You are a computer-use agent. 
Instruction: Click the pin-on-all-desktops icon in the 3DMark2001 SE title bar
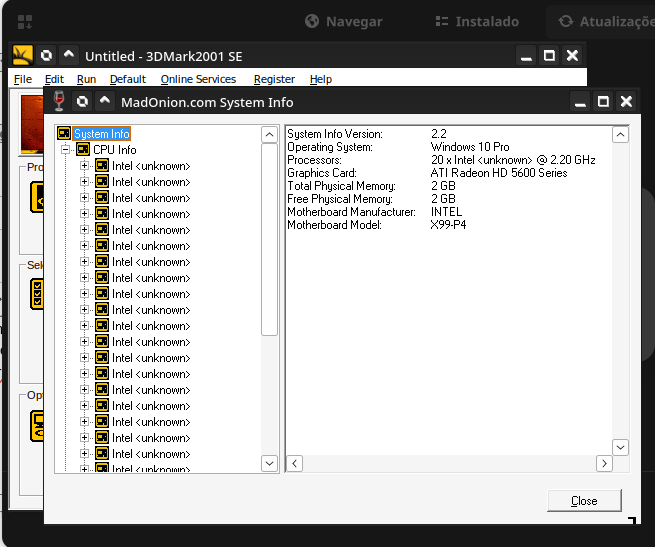tap(46, 55)
